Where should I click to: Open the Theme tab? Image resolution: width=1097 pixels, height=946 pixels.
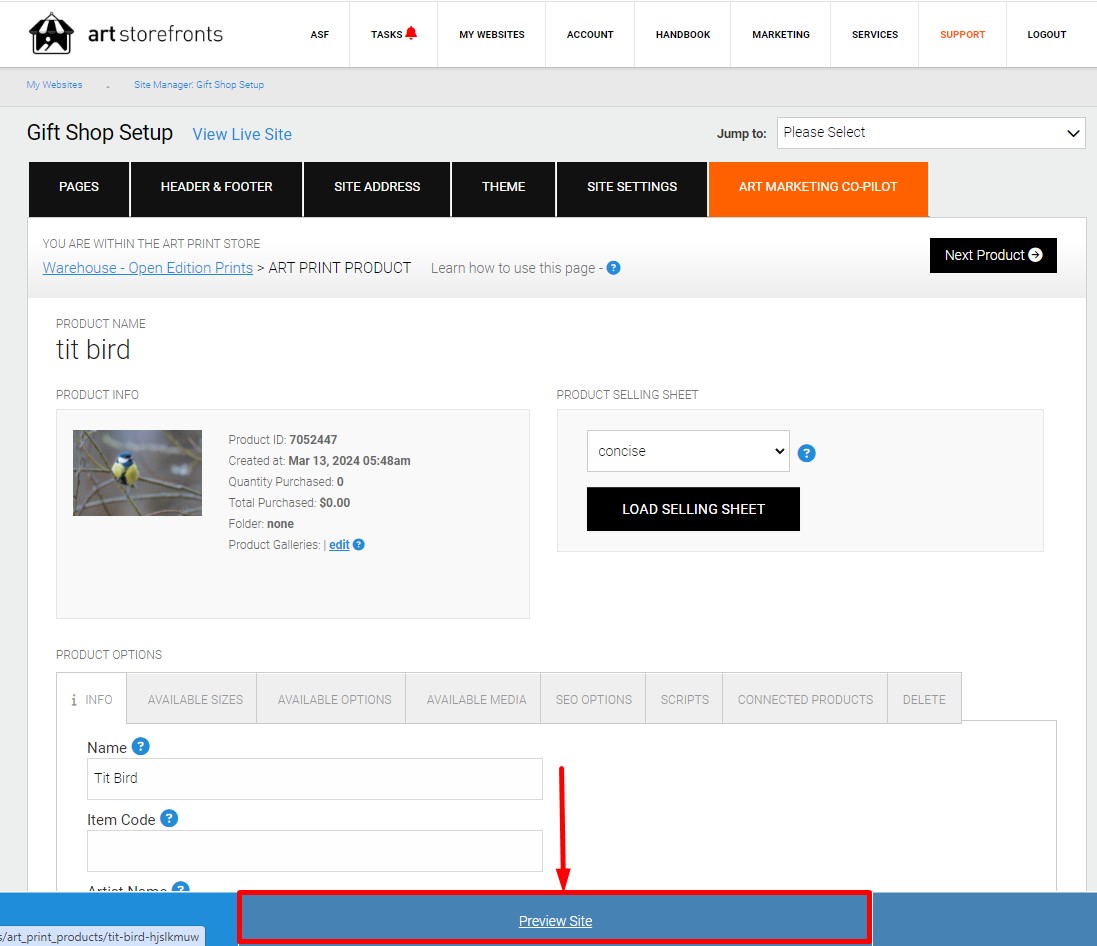pos(503,187)
